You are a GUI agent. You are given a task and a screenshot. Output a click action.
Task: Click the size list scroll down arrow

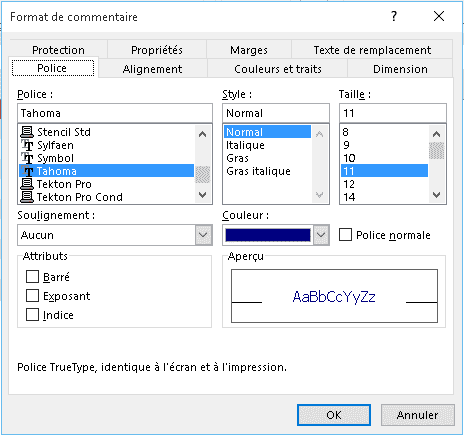tap(437, 194)
